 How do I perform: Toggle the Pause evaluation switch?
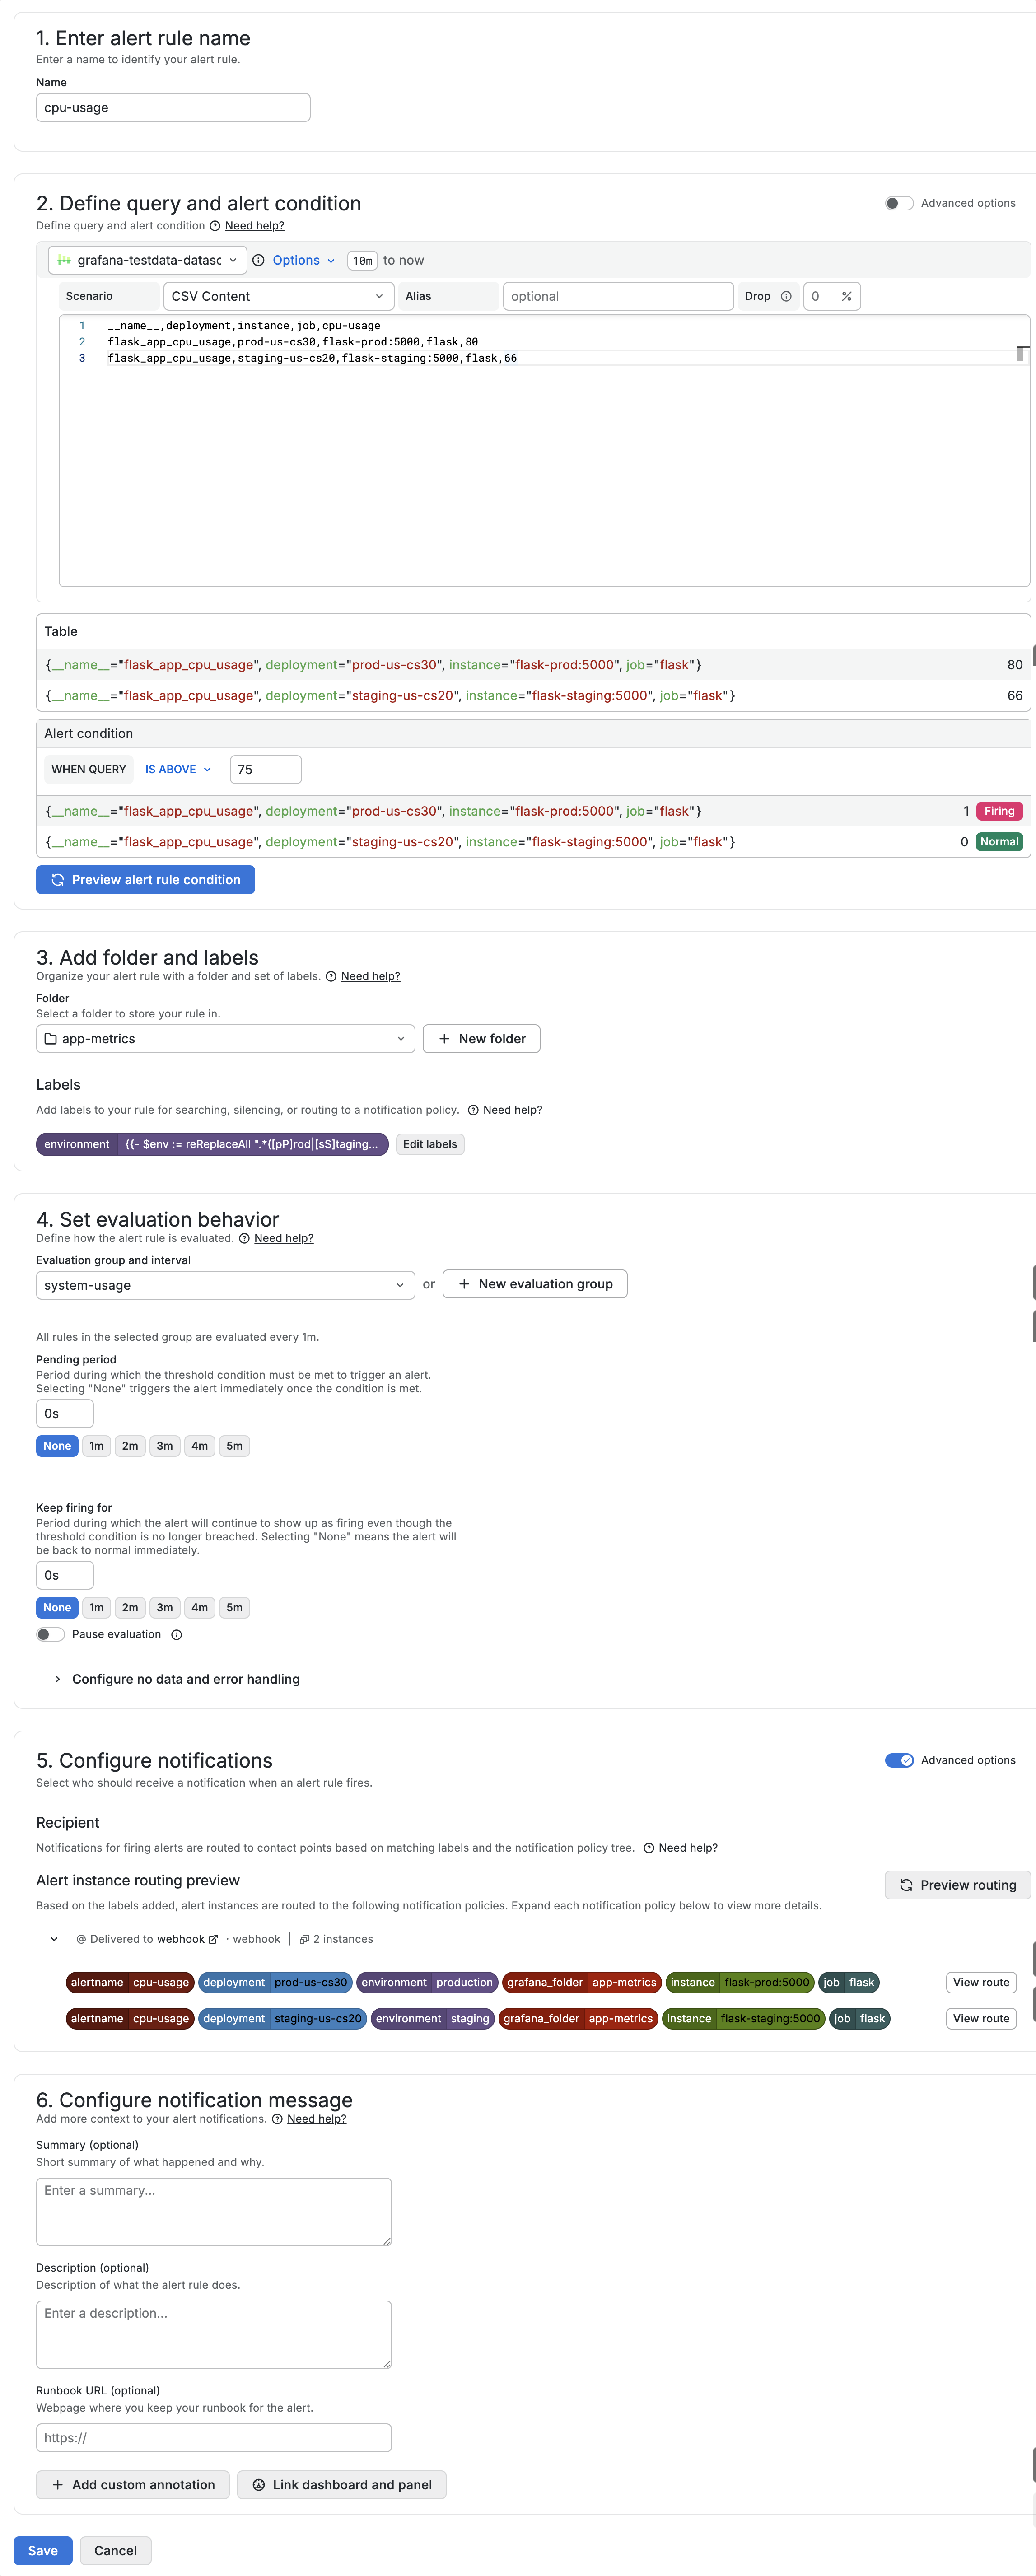coord(50,1634)
